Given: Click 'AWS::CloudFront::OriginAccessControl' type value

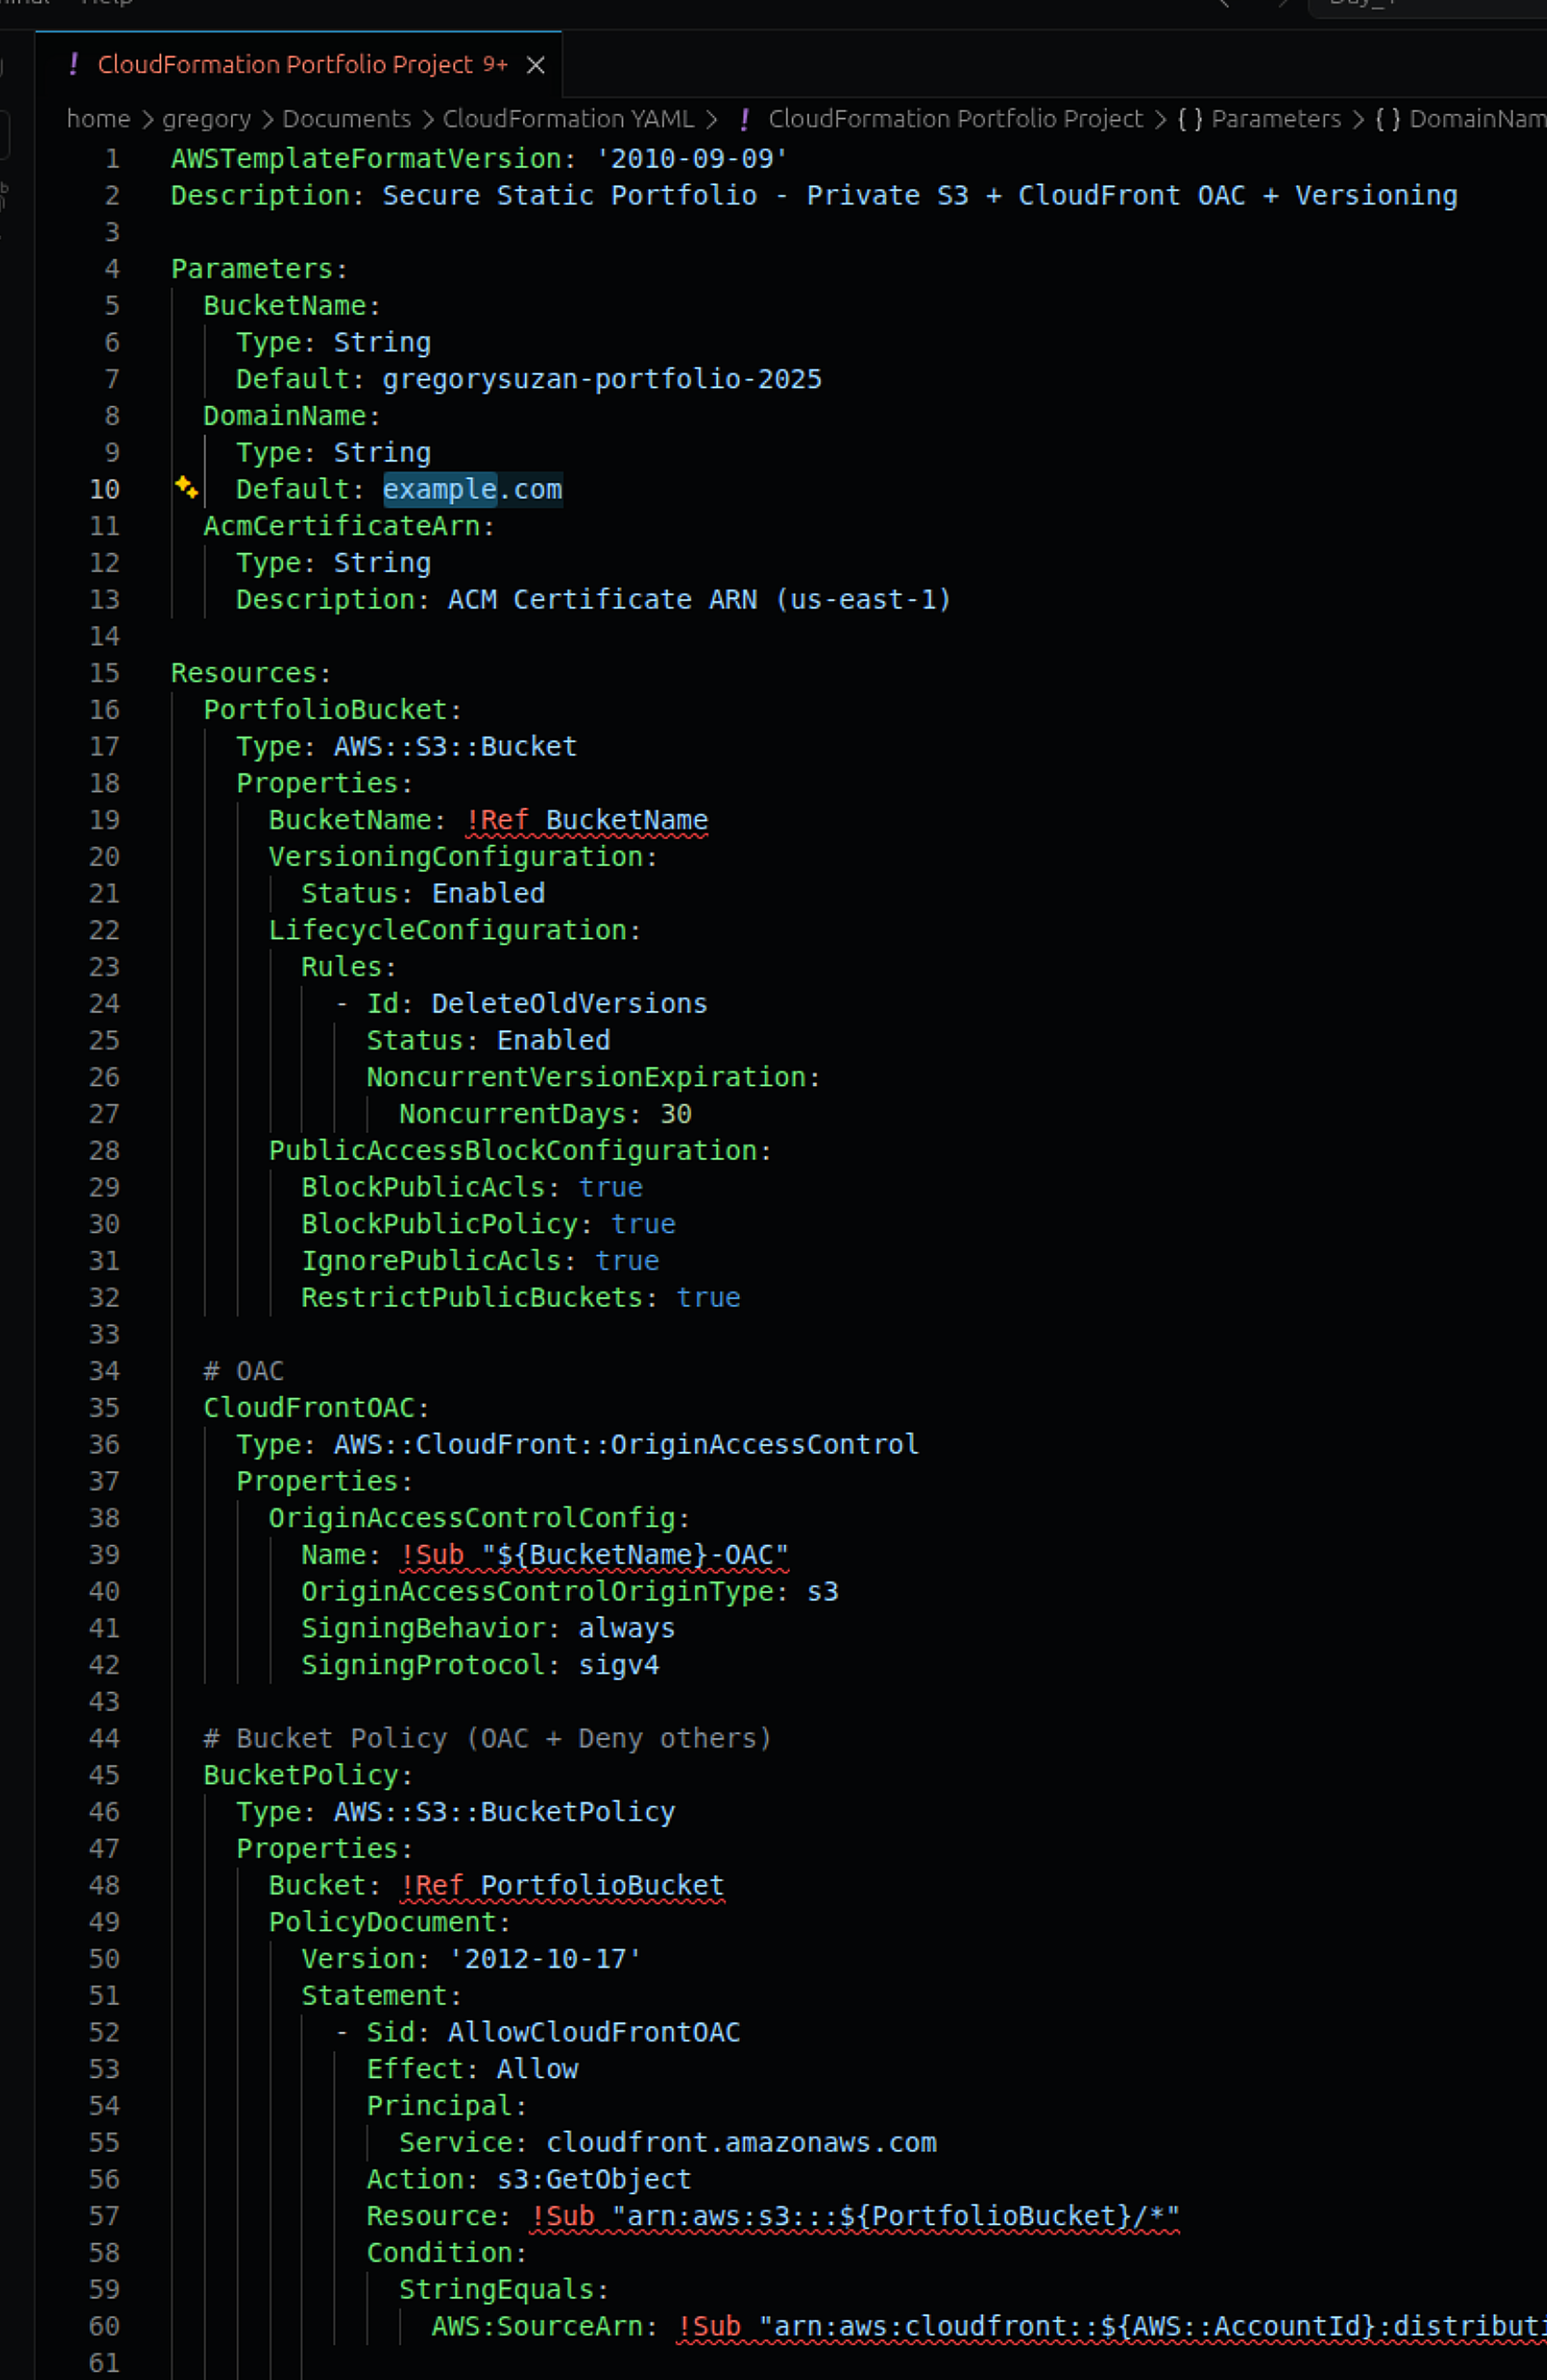Looking at the screenshot, I should click(x=626, y=1445).
